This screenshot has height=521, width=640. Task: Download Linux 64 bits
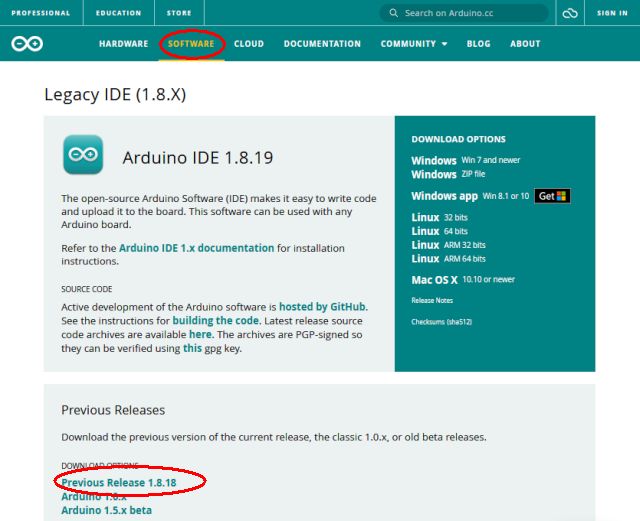(440, 231)
